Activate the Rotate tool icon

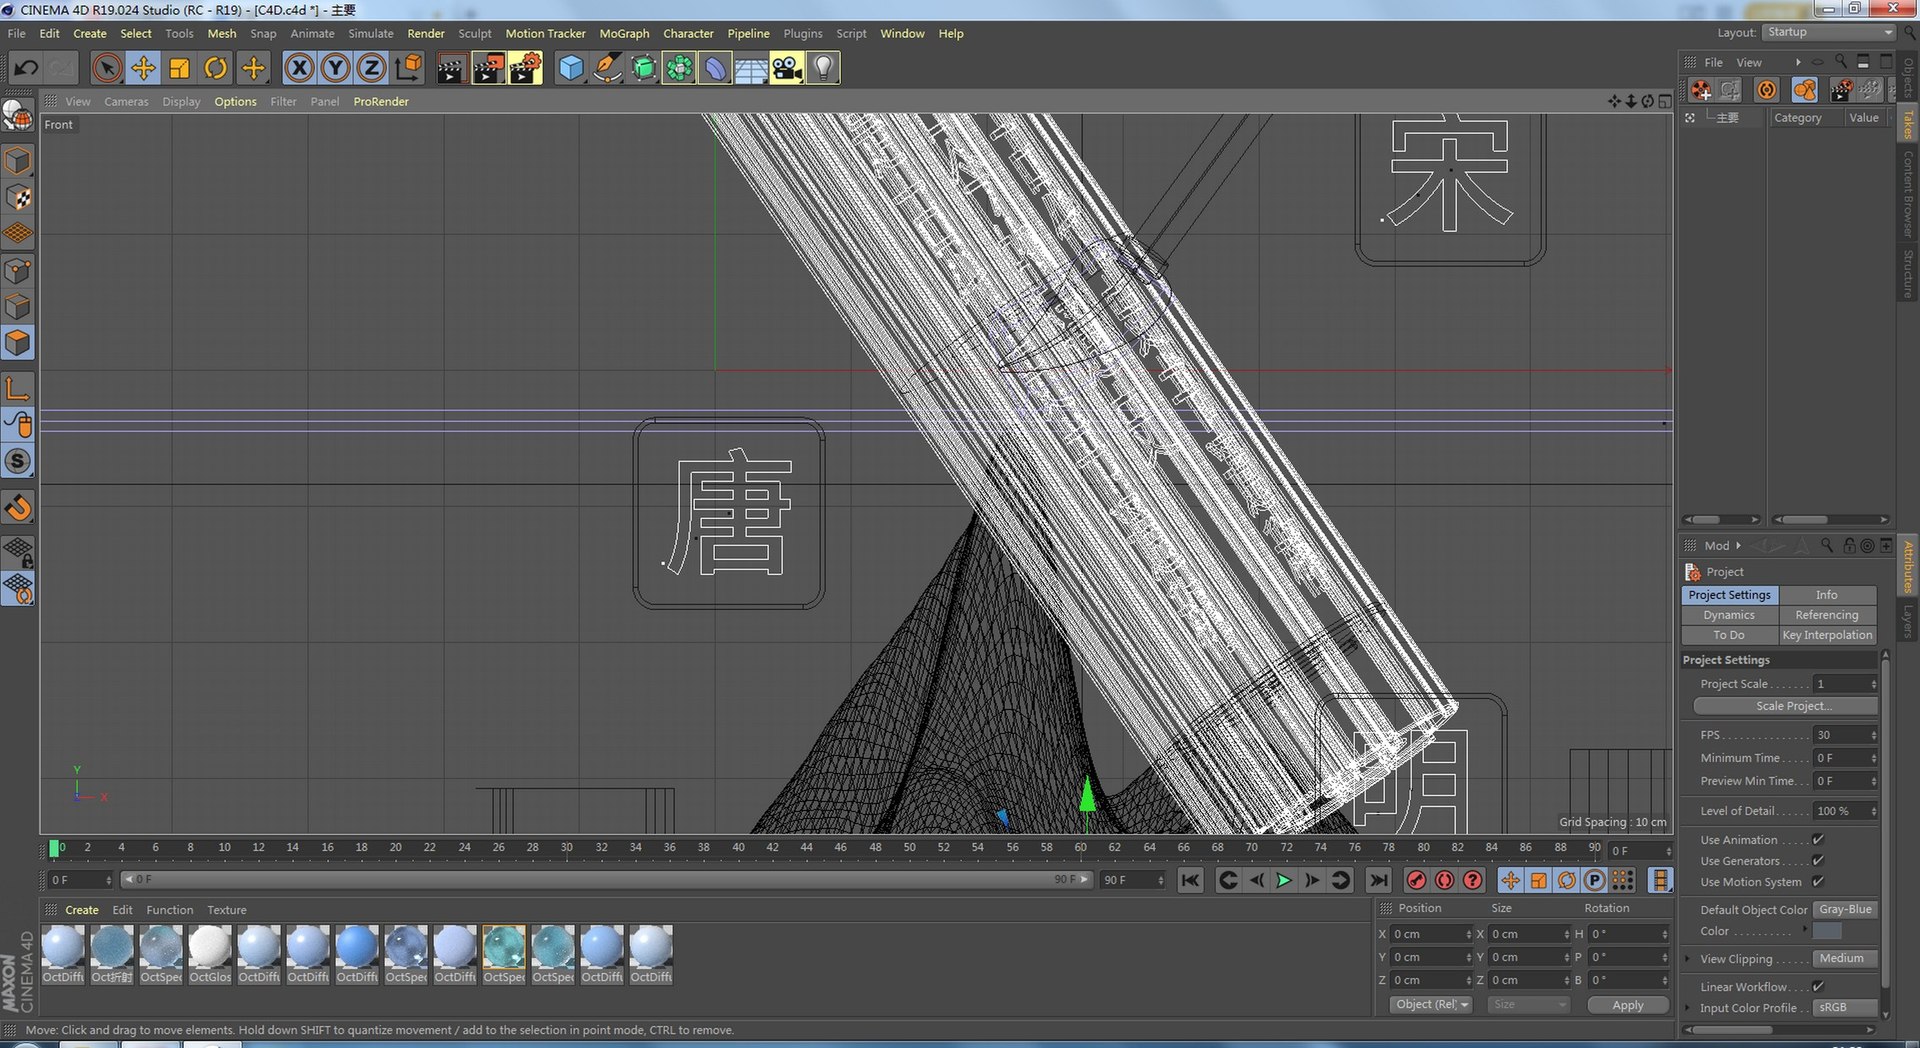[x=215, y=68]
